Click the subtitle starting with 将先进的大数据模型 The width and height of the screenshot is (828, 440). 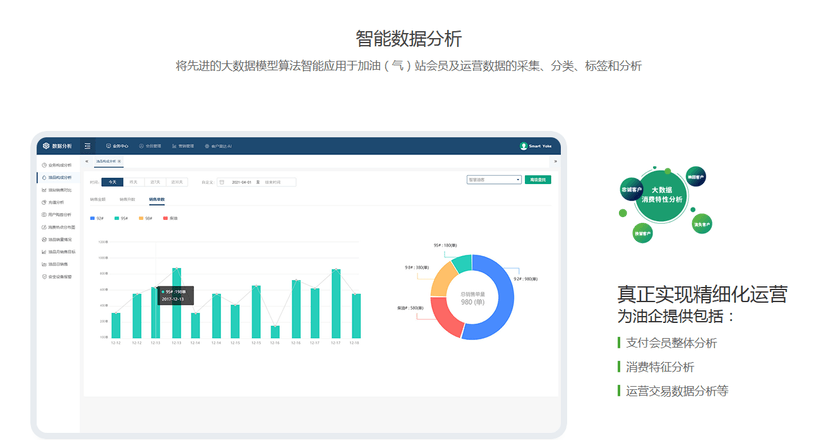(409, 66)
